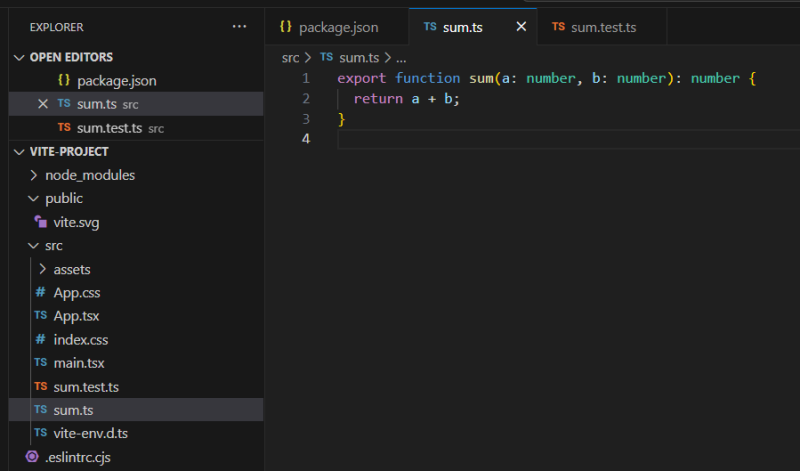Click TS icon beside main.tsx
The width and height of the screenshot is (800, 471).
point(41,363)
